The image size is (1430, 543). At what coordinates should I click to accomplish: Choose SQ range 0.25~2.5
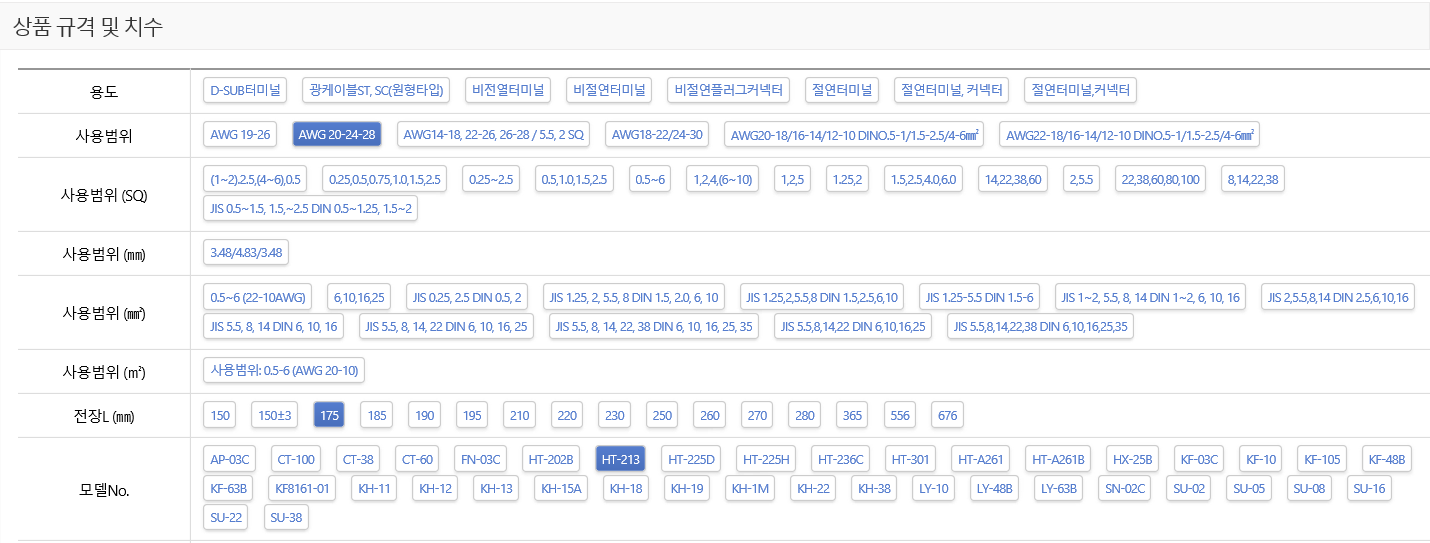(x=491, y=180)
